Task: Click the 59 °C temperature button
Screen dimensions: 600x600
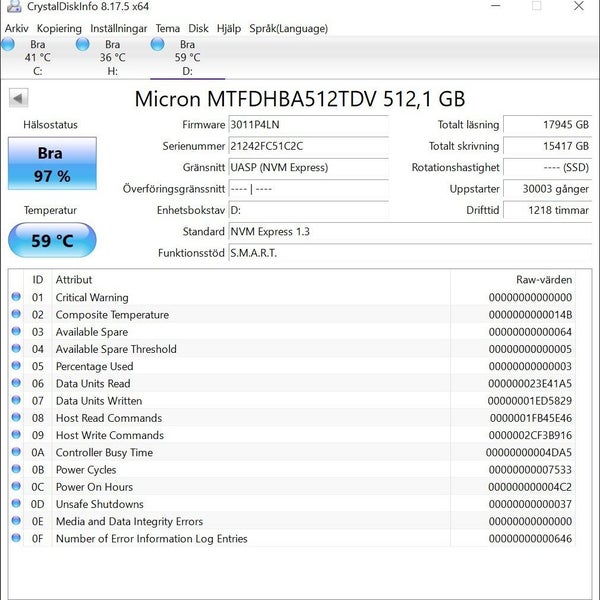Action: pyautogui.click(x=52, y=240)
